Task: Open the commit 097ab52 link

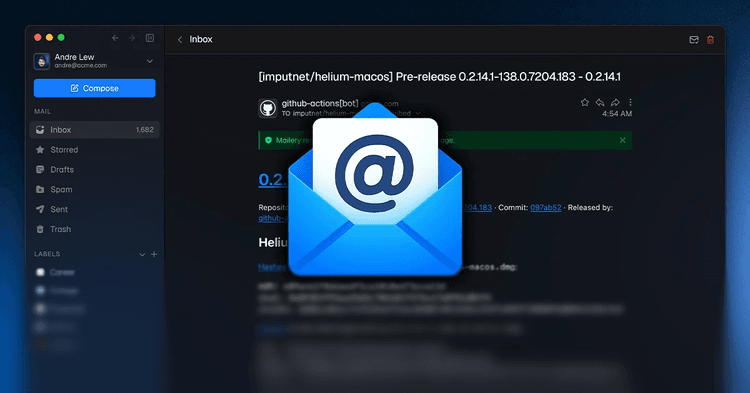Action: click(x=546, y=207)
